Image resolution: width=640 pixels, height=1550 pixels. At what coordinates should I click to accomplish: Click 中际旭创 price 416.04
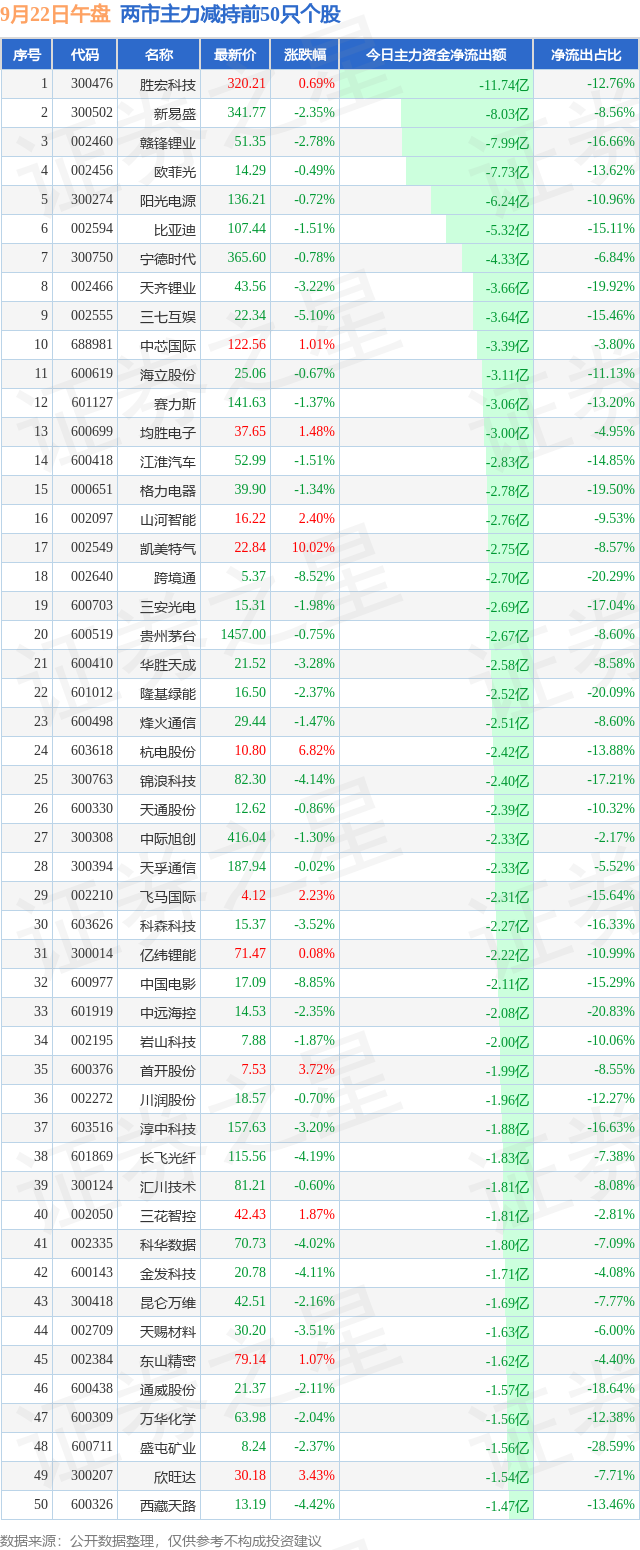pos(247,838)
